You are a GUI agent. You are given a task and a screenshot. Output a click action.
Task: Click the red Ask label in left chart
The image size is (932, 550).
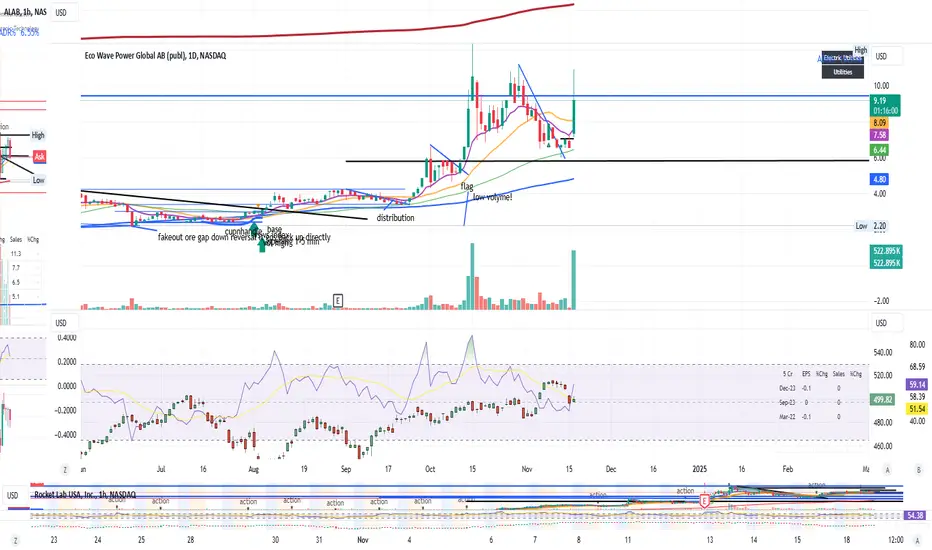tap(39, 156)
